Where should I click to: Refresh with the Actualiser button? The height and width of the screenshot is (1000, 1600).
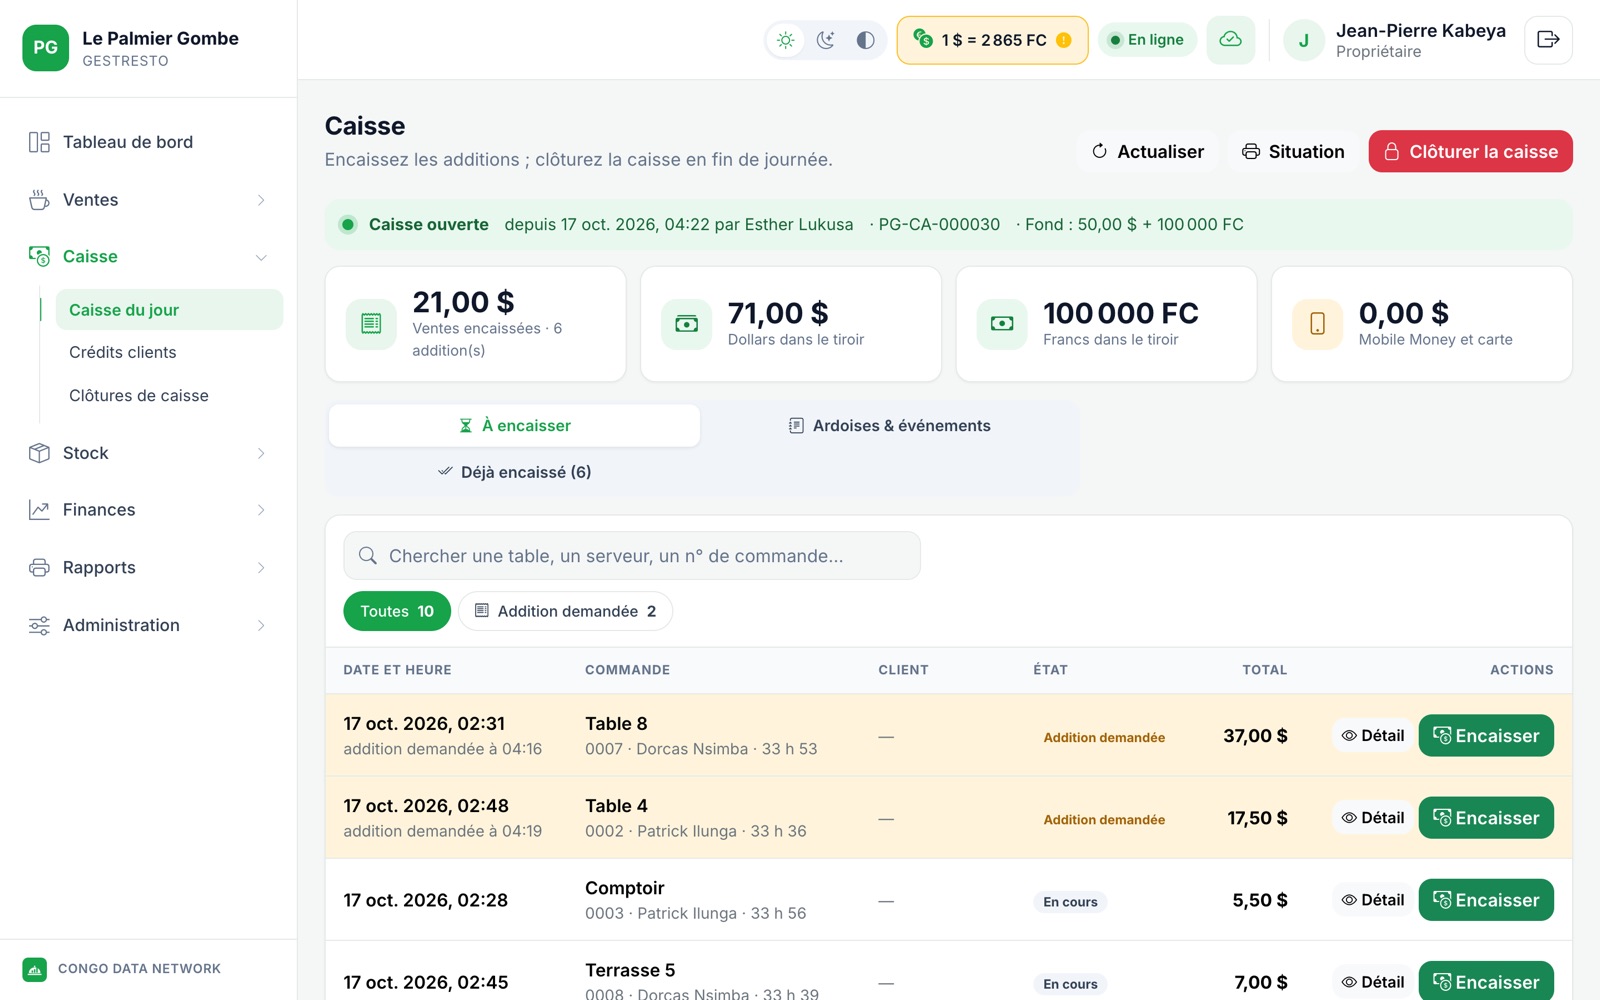coord(1148,151)
